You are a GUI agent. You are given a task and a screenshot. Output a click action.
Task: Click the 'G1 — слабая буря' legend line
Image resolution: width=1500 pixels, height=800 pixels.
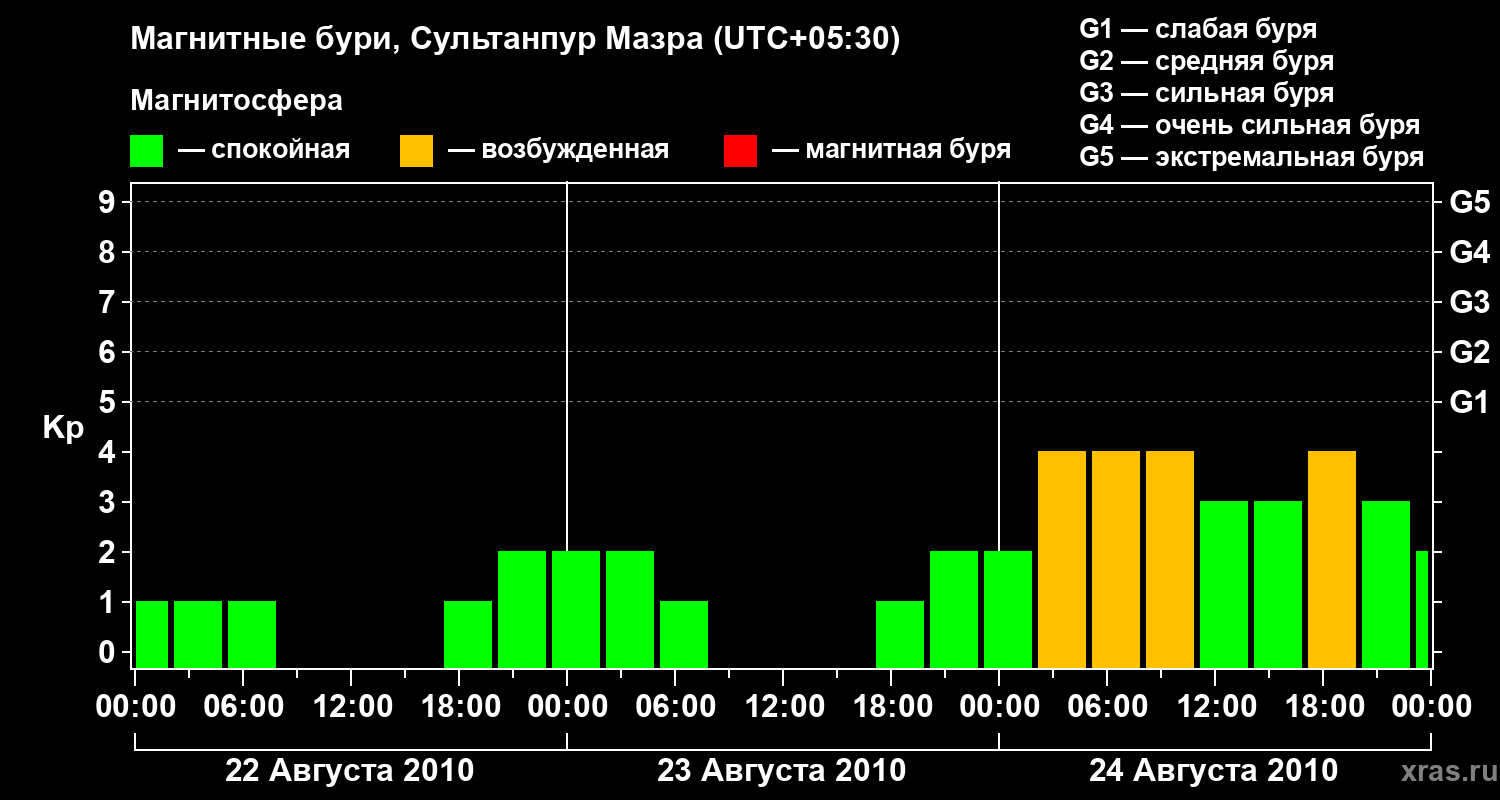tap(1198, 29)
